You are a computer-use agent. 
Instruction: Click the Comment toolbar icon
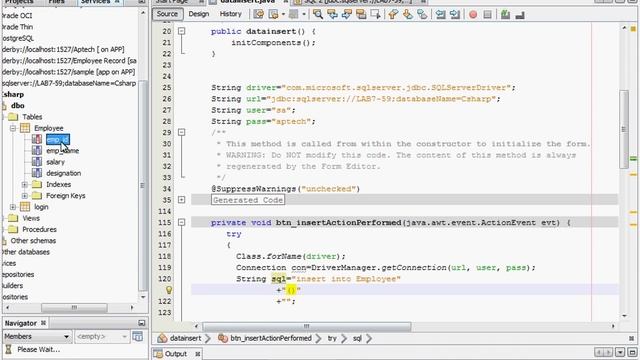pos(505,14)
